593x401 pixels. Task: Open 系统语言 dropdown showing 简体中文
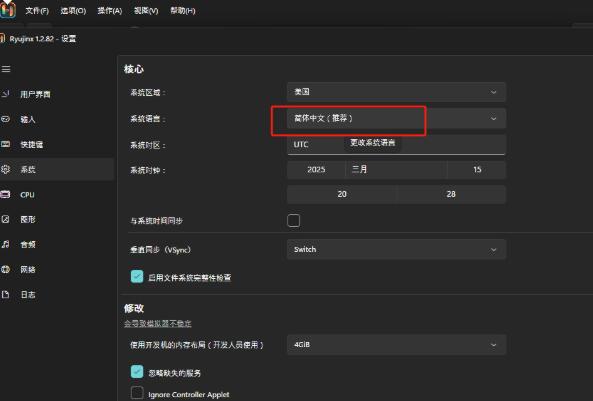click(396, 118)
